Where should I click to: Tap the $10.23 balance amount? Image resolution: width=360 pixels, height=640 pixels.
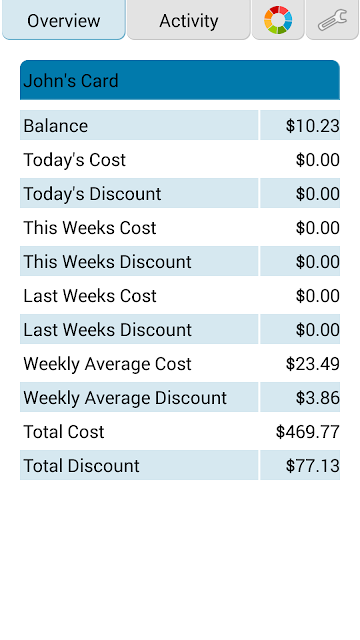click(313, 126)
